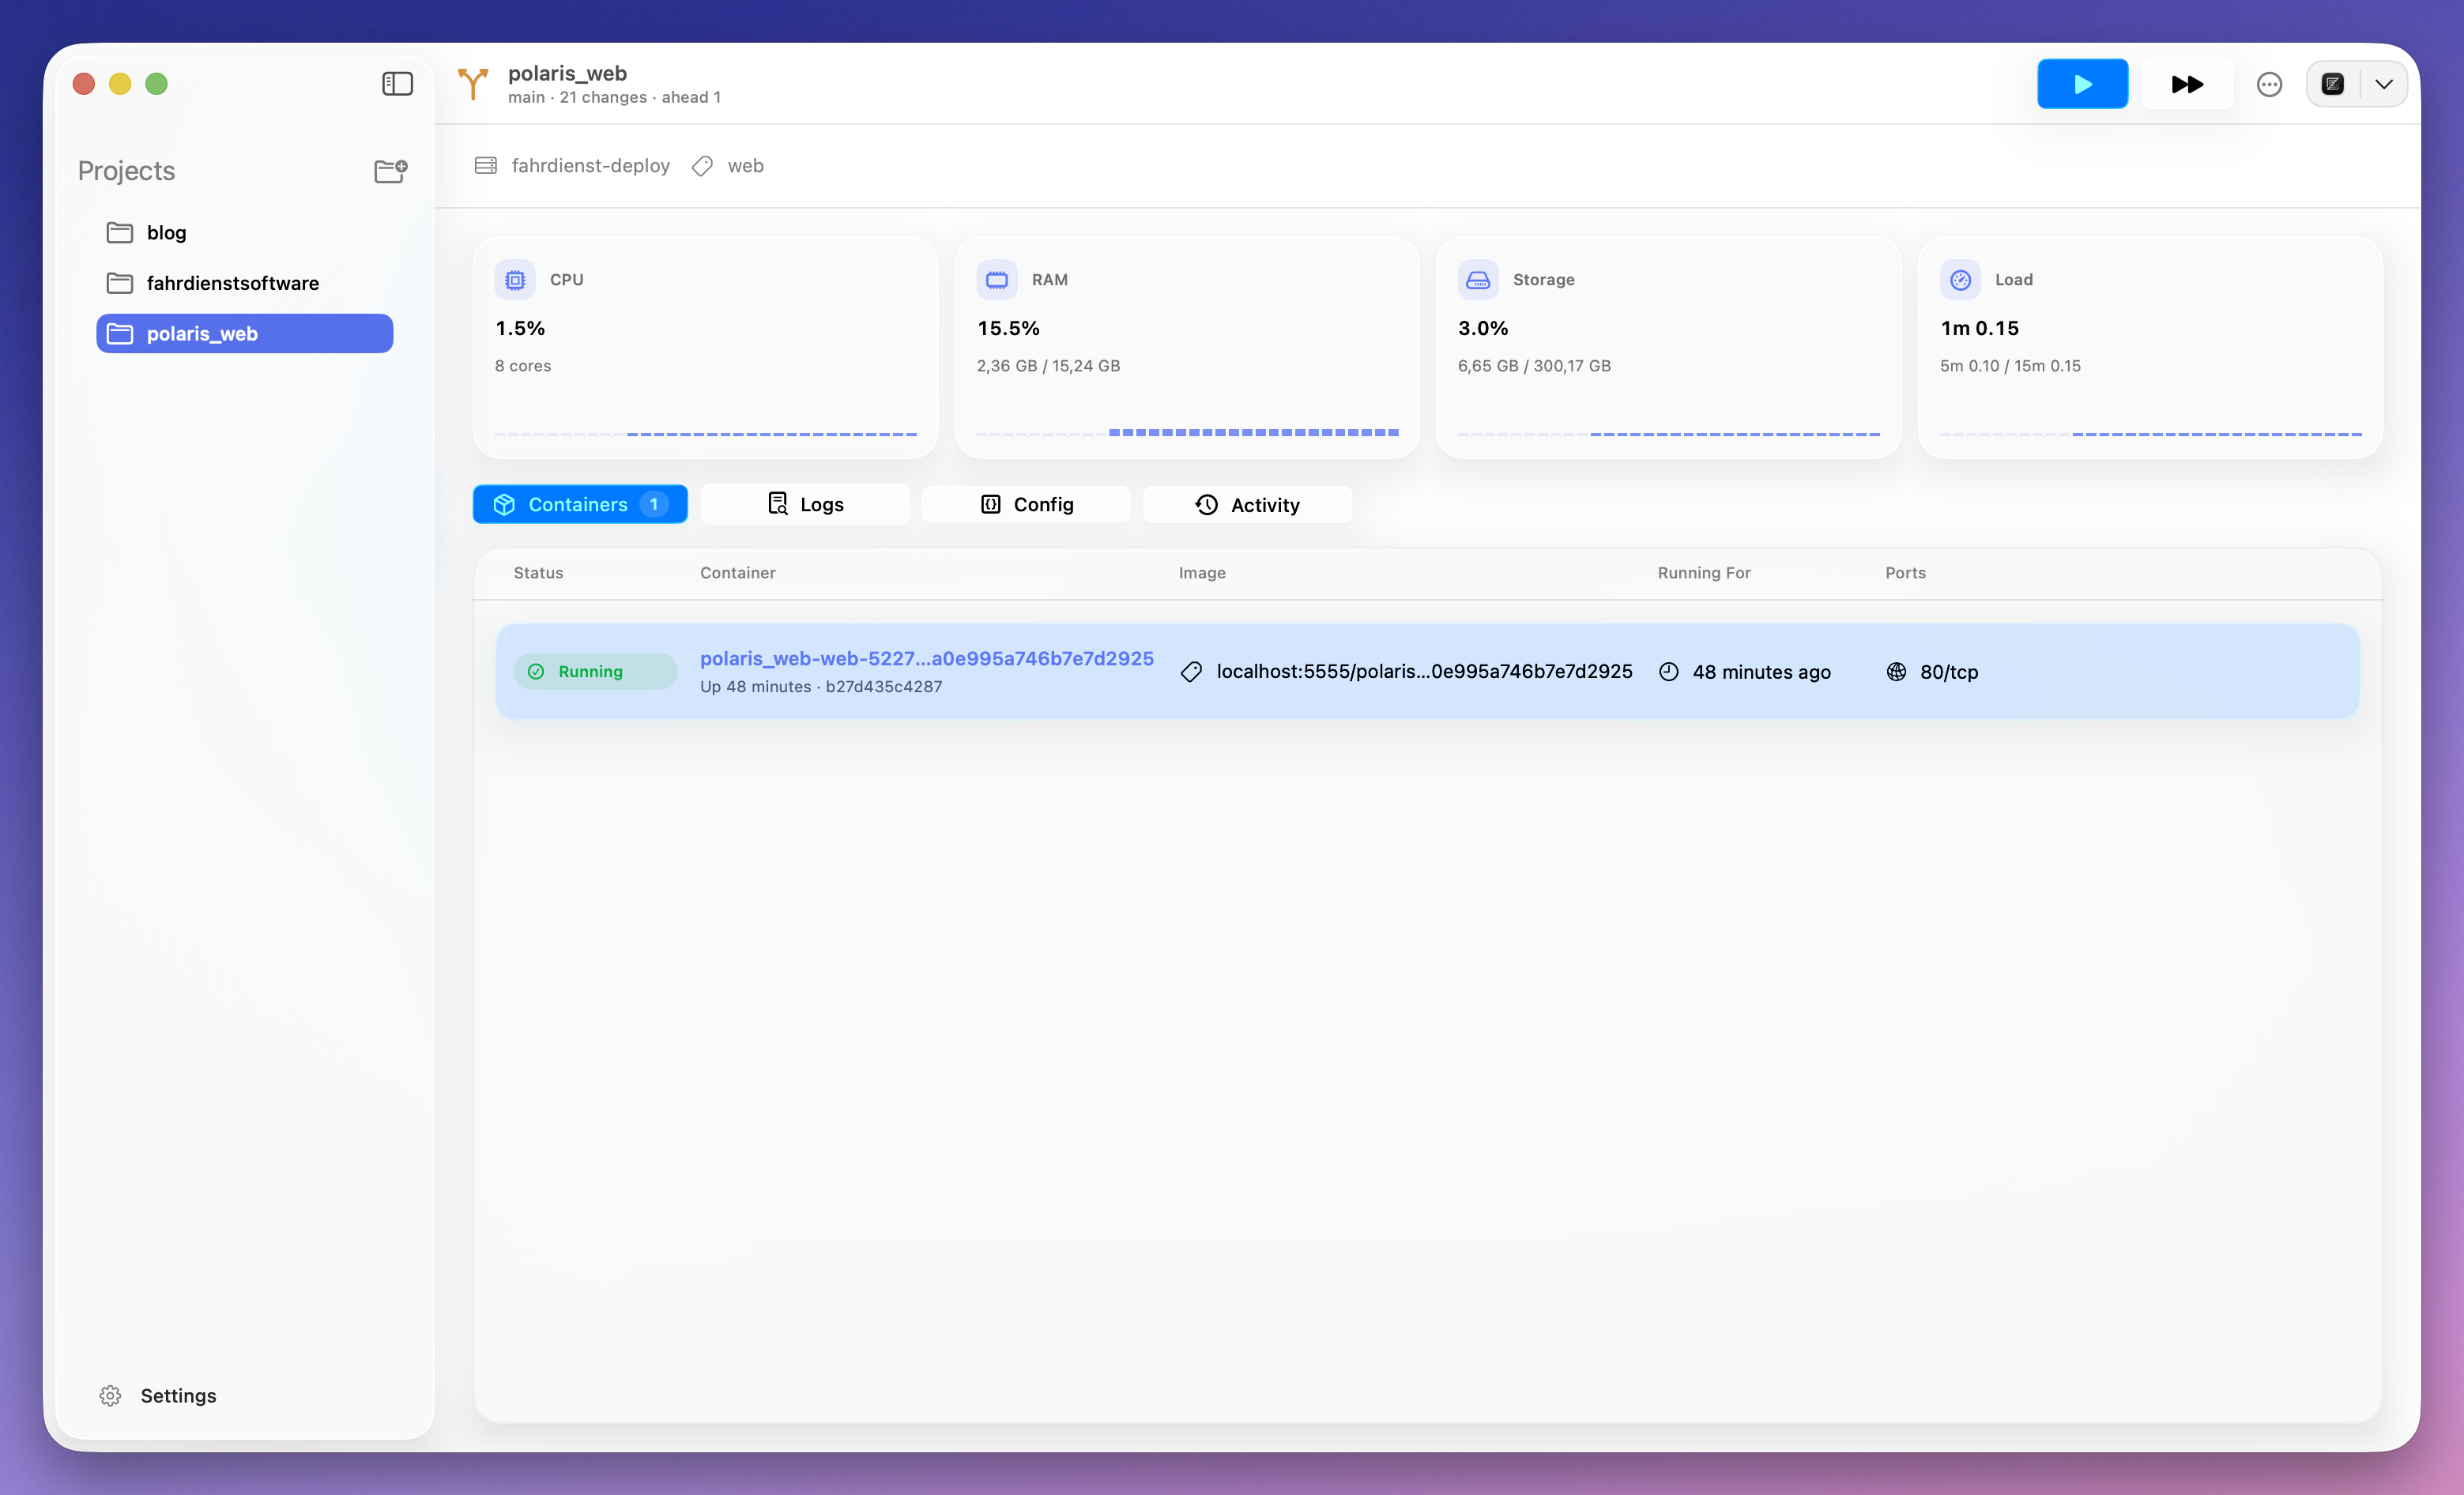This screenshot has height=1495, width=2464.
Task: Click the clock icon beside 48 minutes ago
Action: 1669,672
